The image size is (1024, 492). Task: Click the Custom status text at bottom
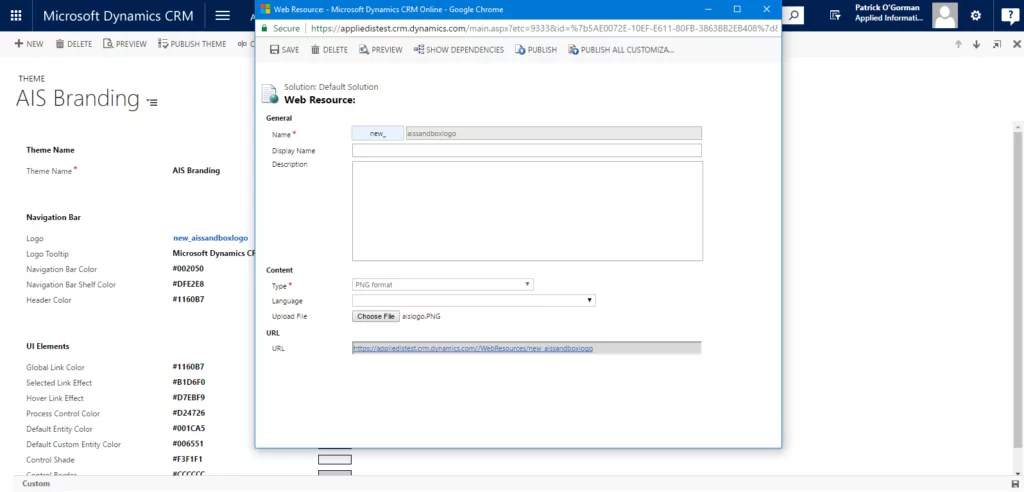(36, 484)
